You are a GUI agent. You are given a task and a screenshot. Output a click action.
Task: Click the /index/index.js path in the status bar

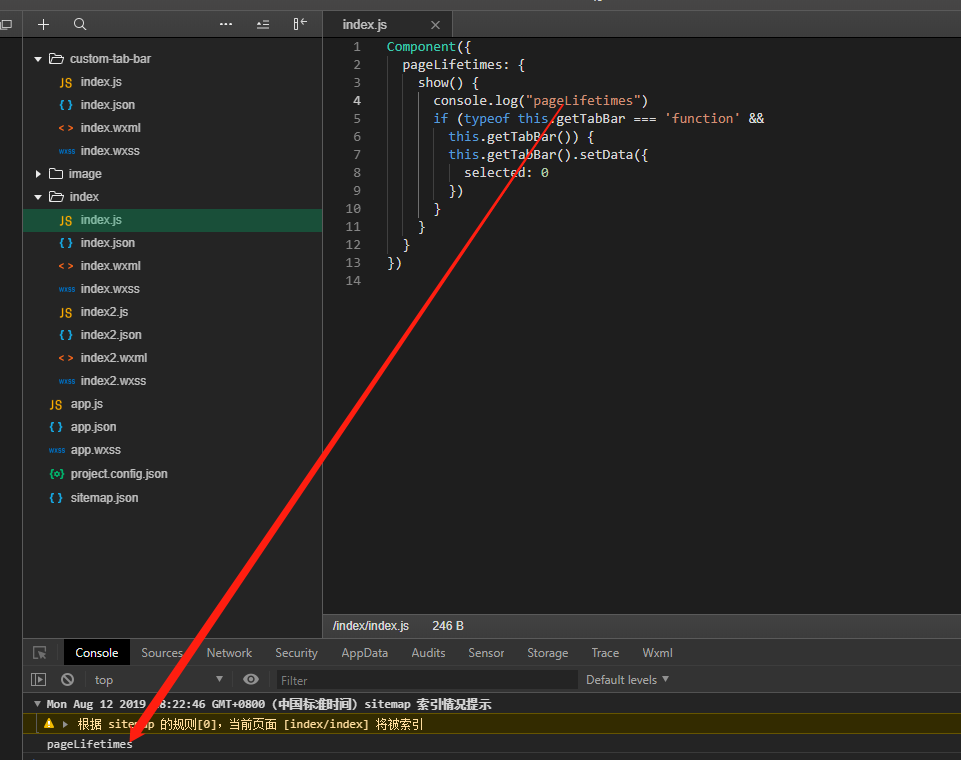pos(371,626)
